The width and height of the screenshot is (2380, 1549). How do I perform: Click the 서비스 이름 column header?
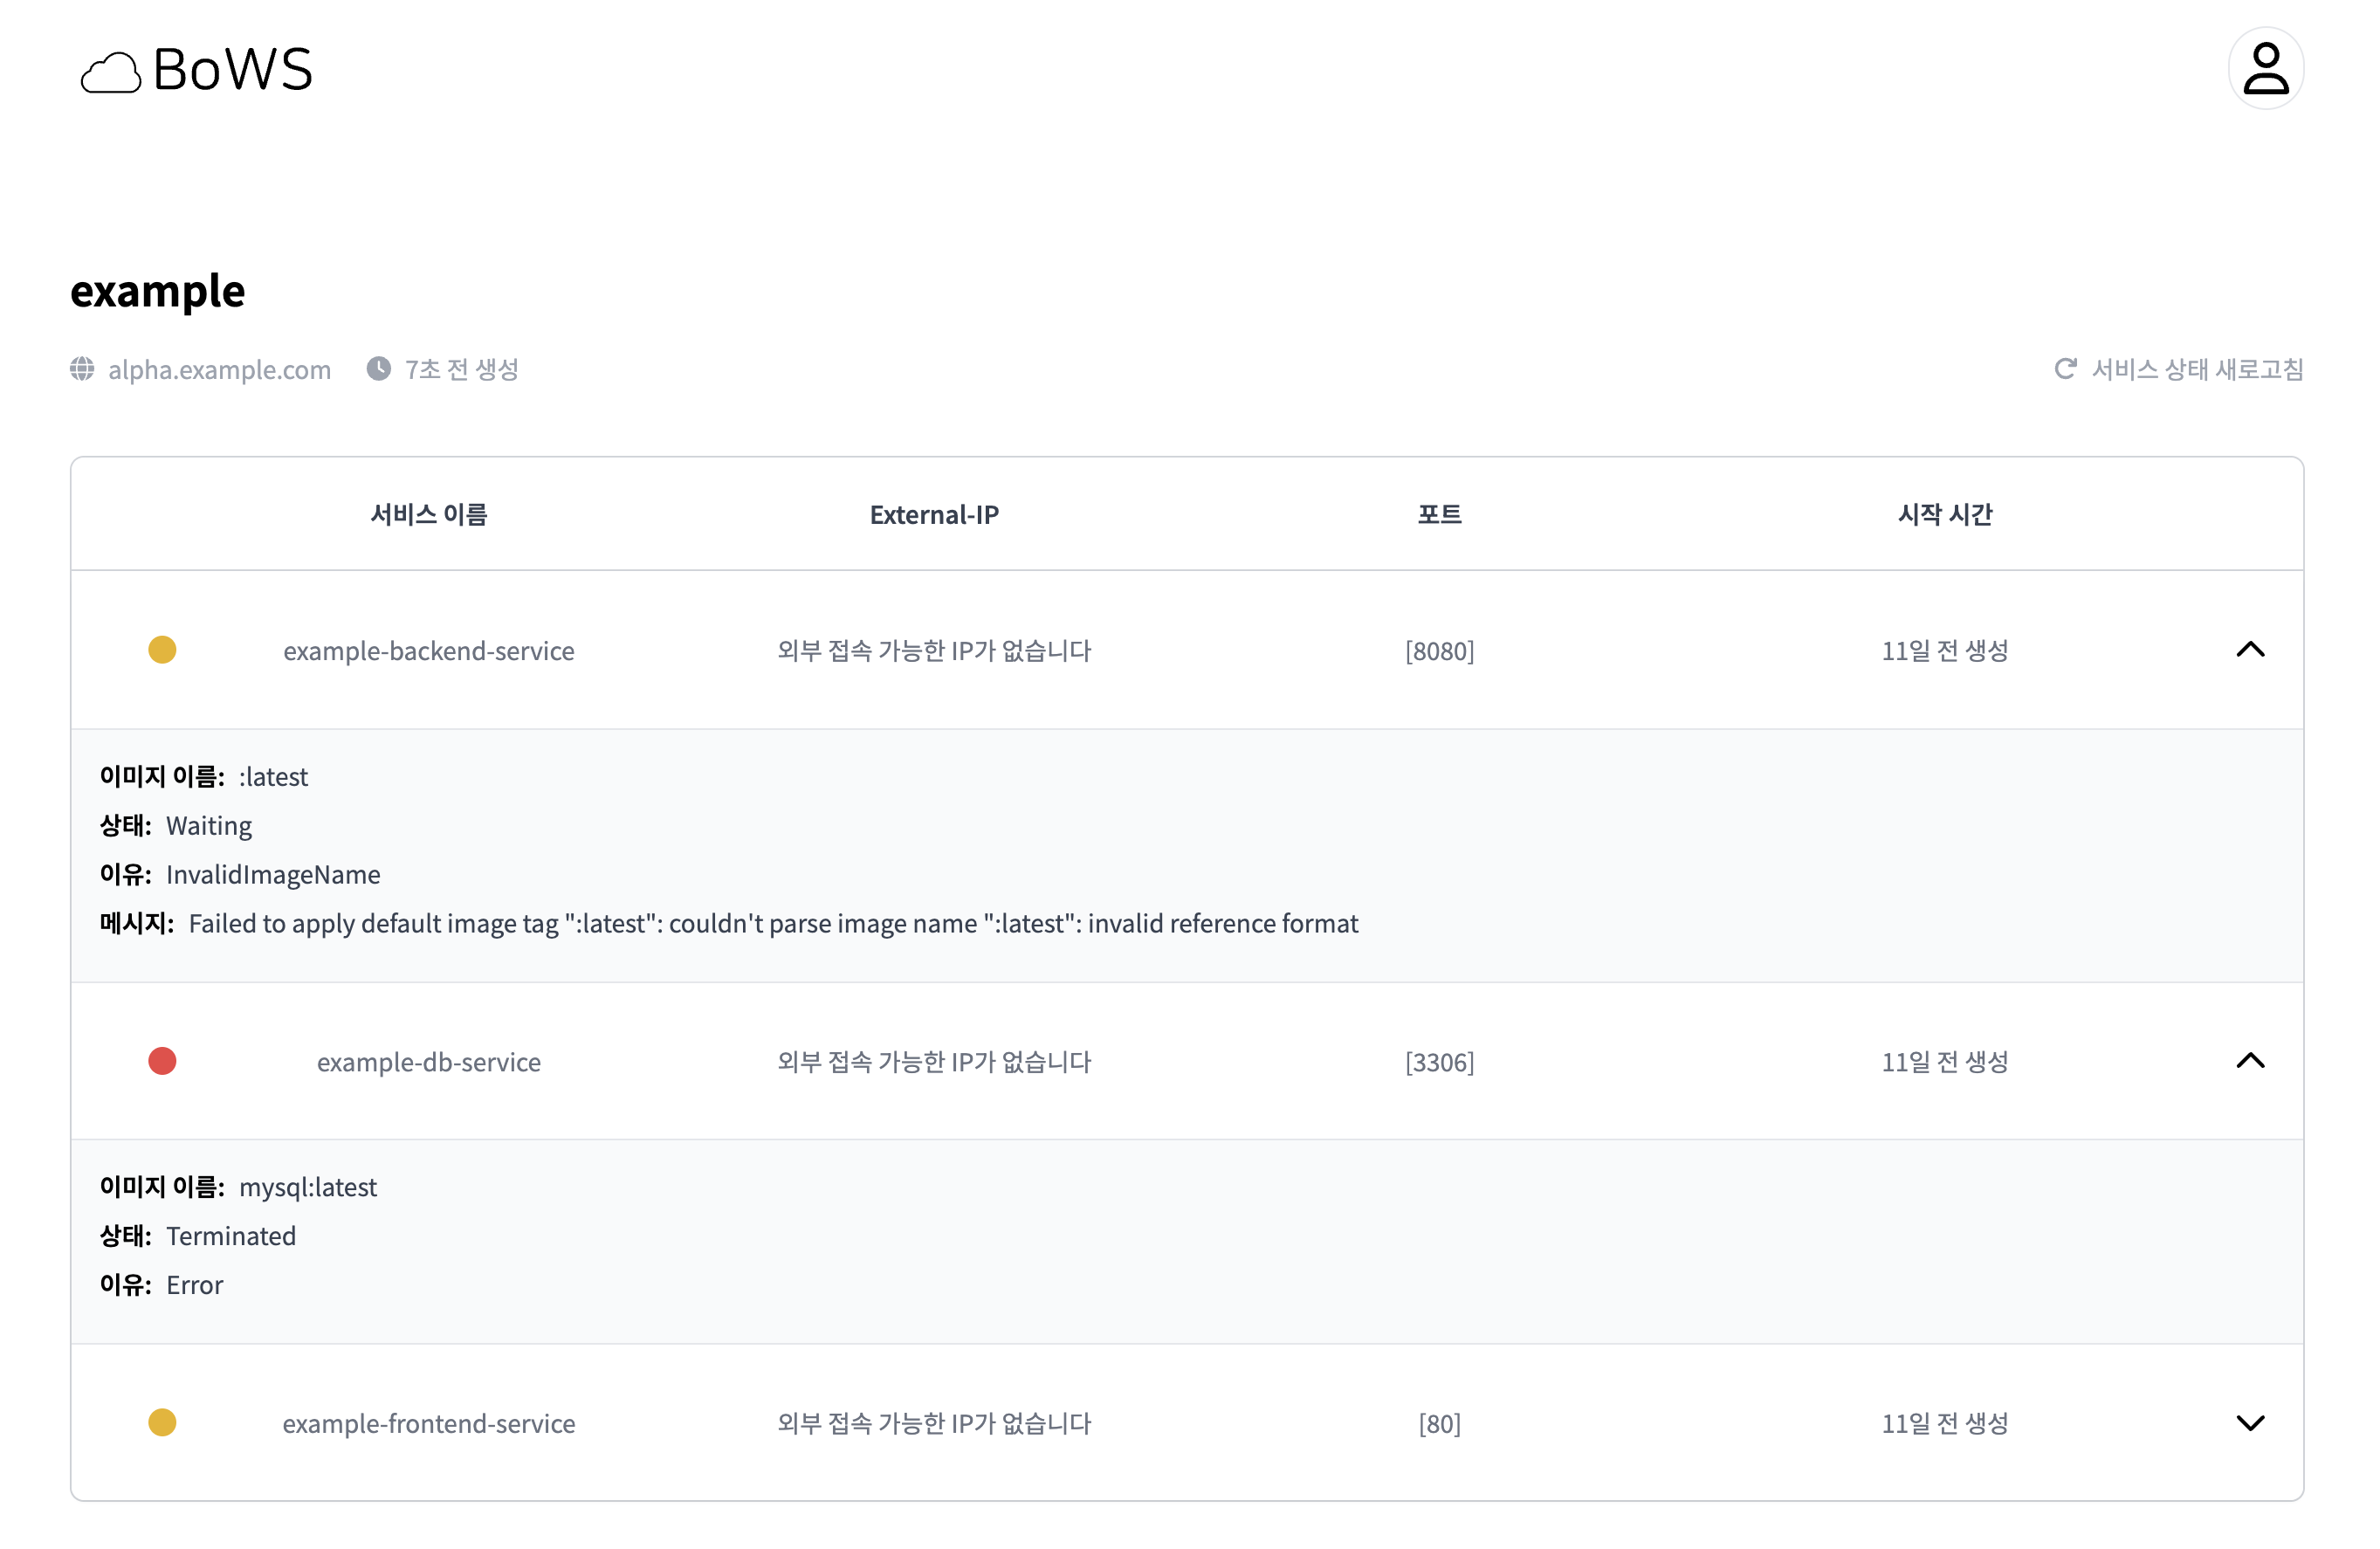click(x=428, y=514)
